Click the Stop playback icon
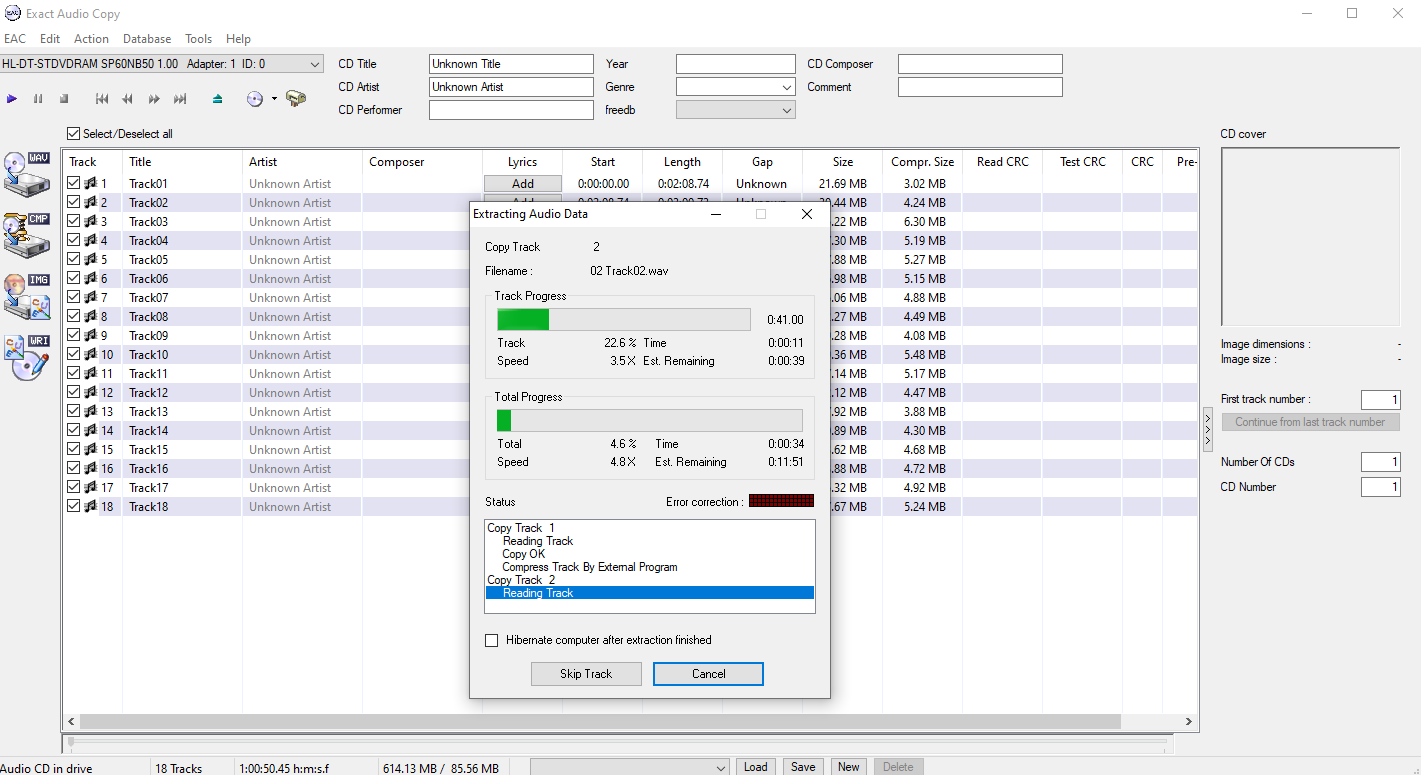The width and height of the screenshot is (1421, 775). click(x=64, y=99)
